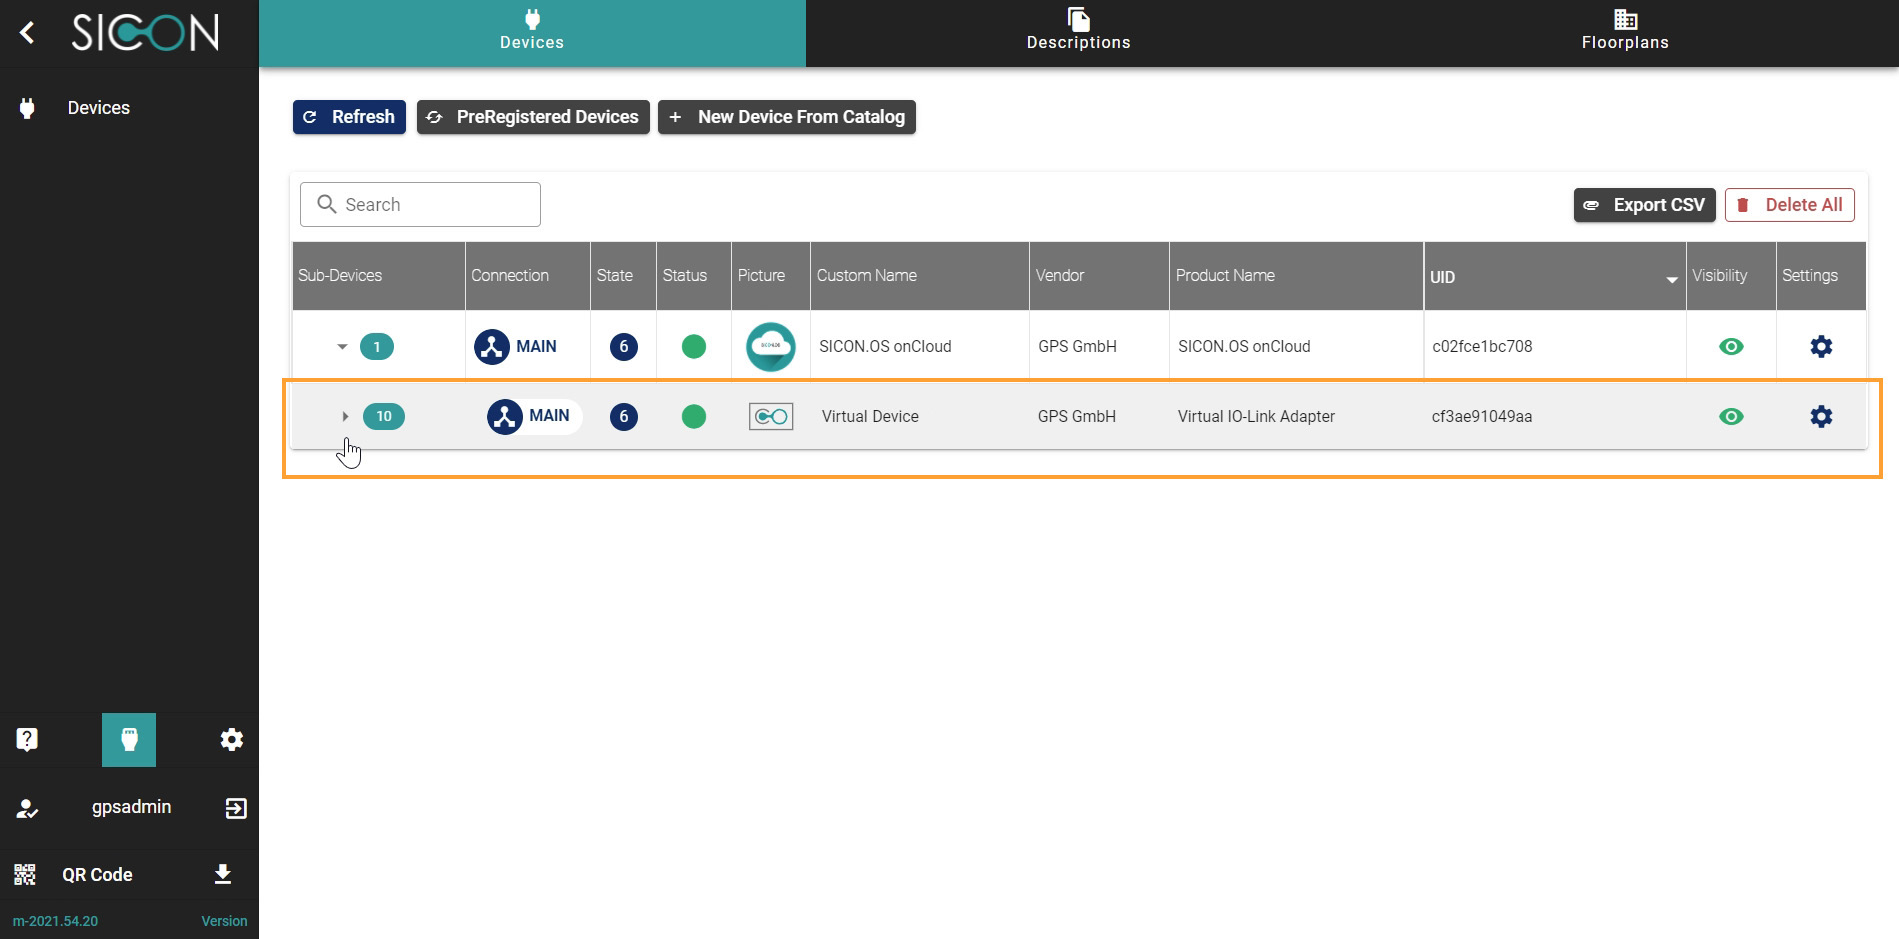Click the user profile icon beside gpsadmin
Image resolution: width=1899 pixels, height=939 pixels.
click(x=27, y=808)
